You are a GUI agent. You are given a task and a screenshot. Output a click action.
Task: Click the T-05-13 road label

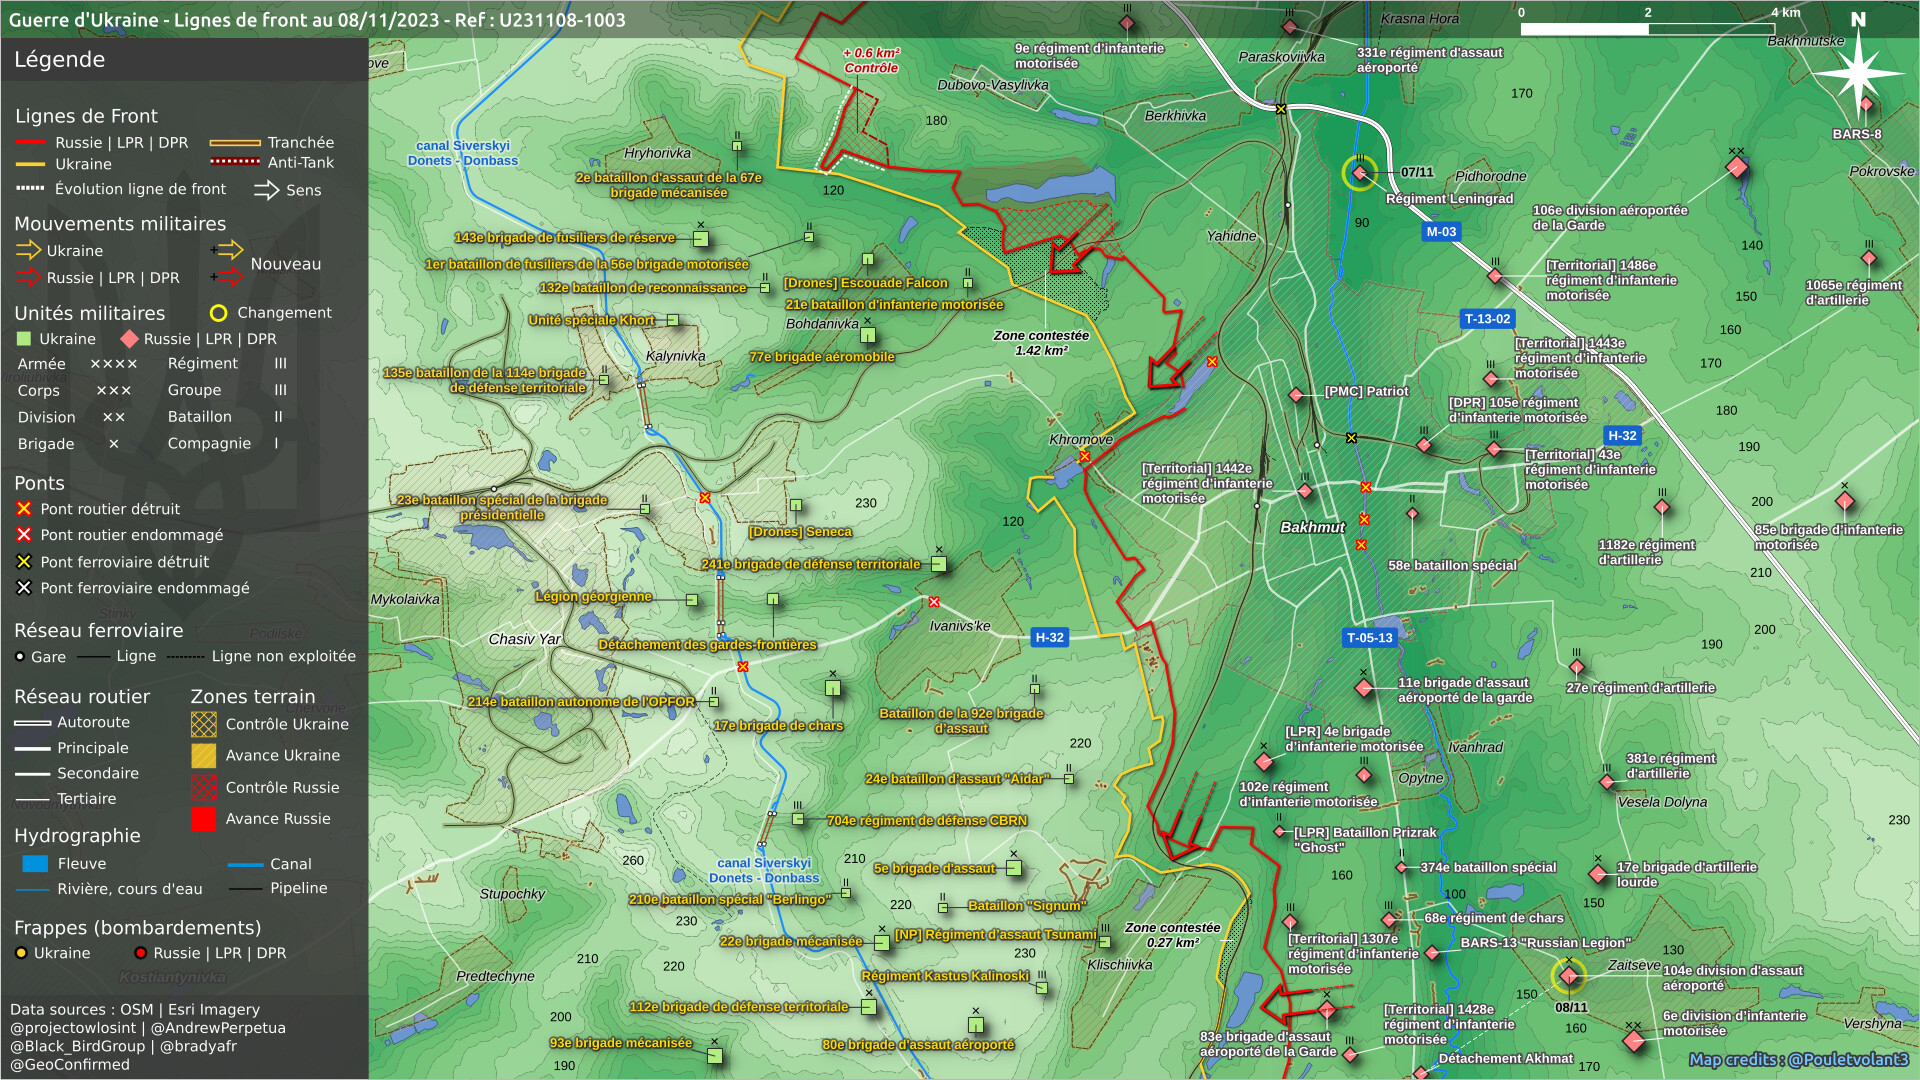pos(1369,637)
